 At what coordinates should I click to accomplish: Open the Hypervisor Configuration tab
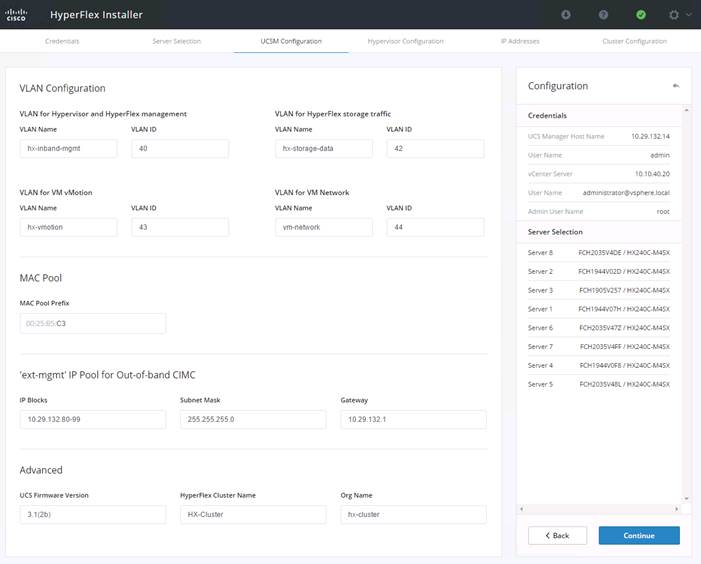click(405, 41)
